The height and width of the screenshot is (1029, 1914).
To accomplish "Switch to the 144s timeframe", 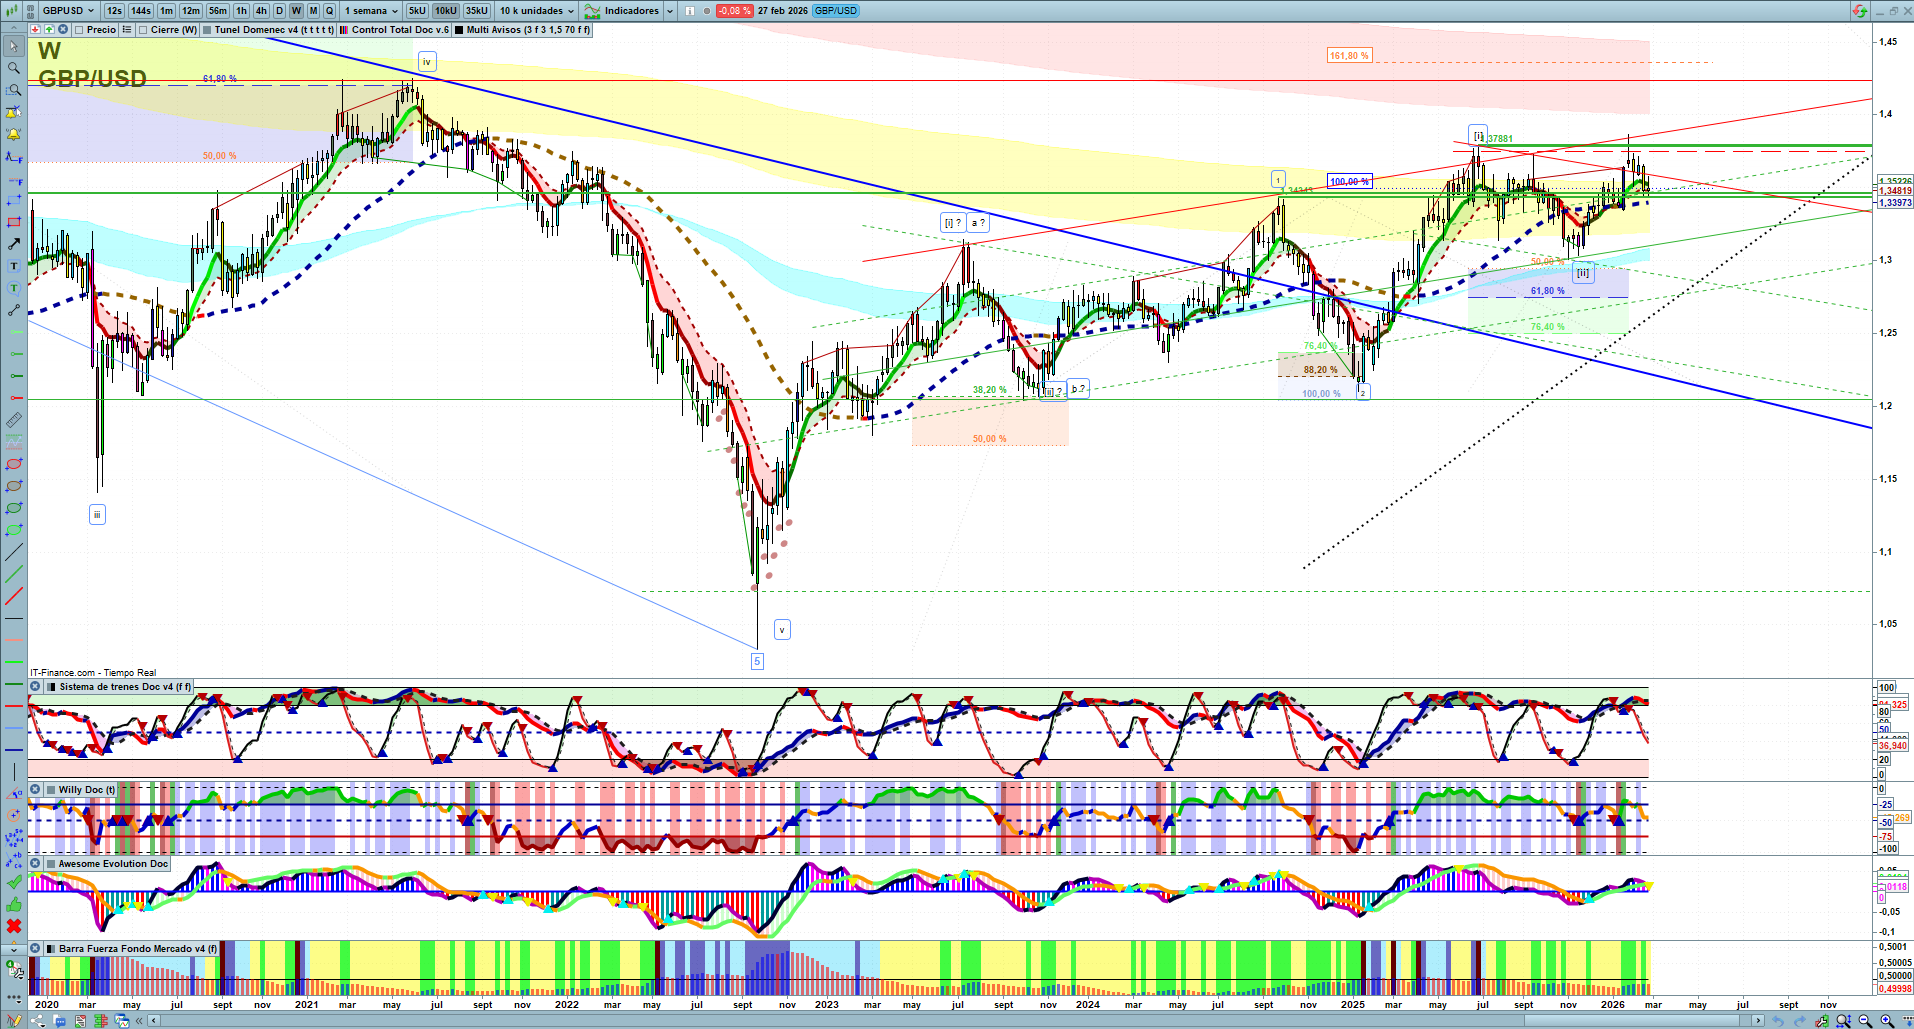I will (x=141, y=11).
